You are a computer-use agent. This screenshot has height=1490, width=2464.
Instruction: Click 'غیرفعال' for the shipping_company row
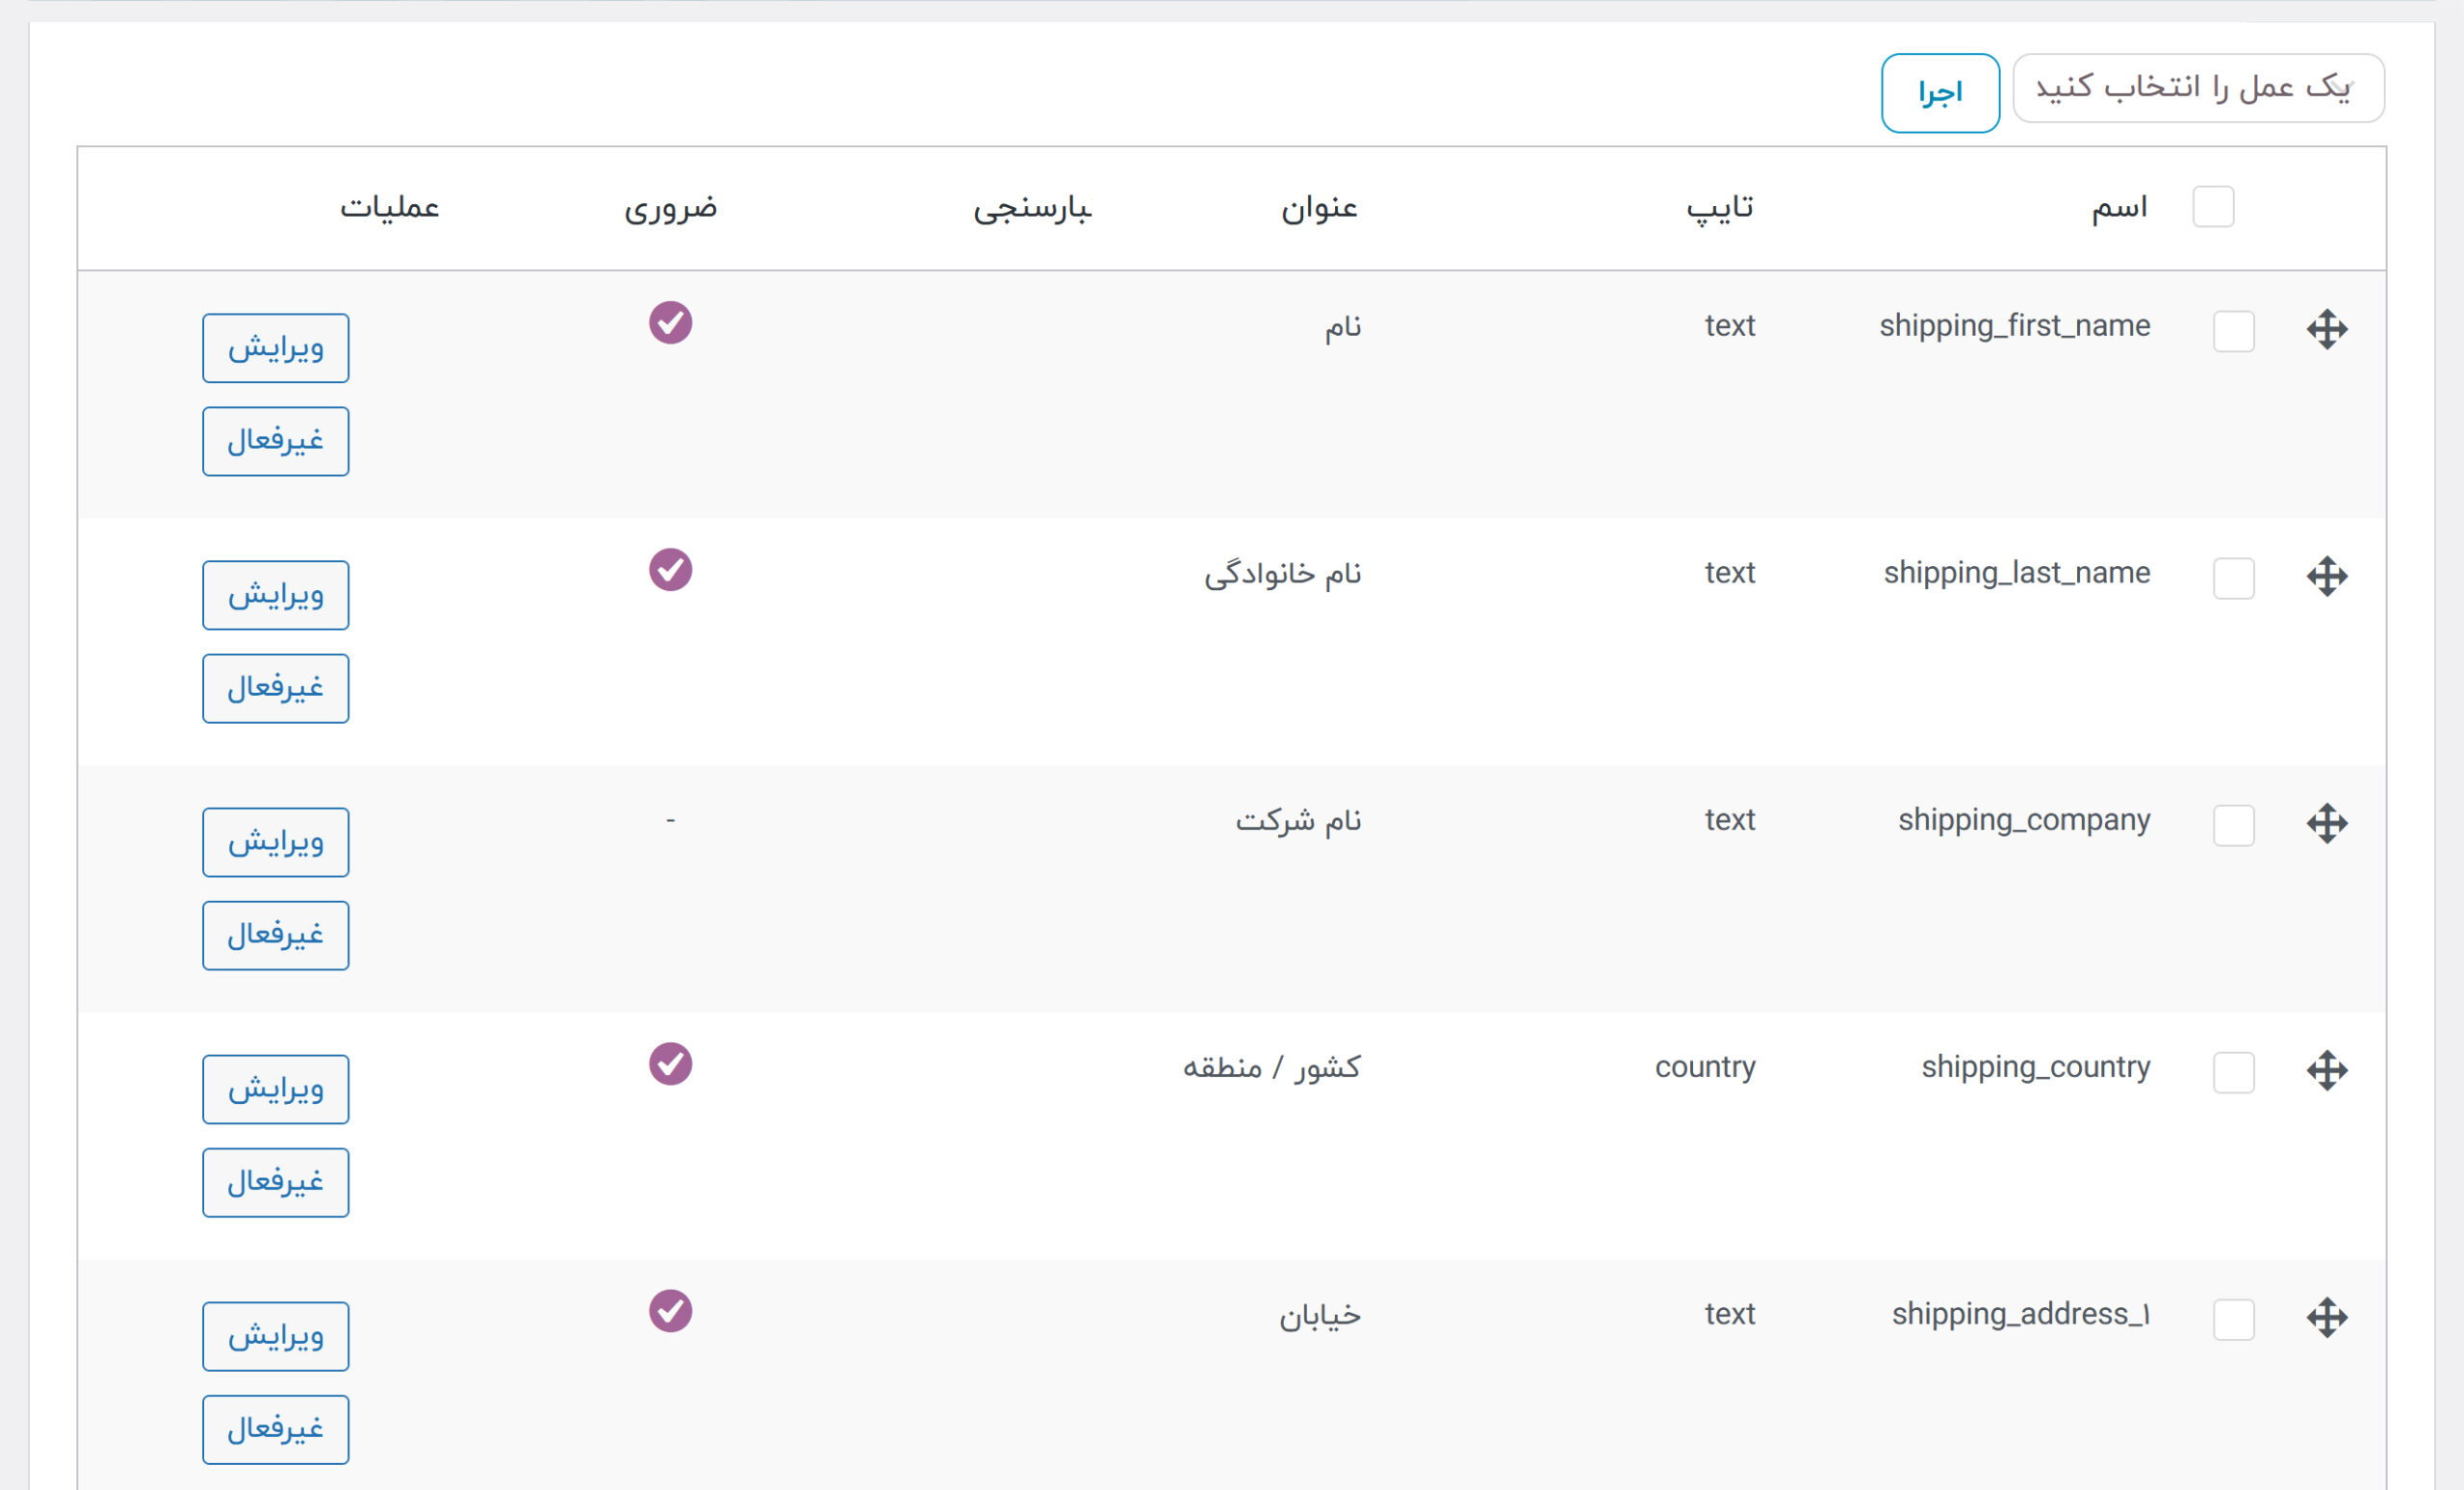click(x=276, y=935)
